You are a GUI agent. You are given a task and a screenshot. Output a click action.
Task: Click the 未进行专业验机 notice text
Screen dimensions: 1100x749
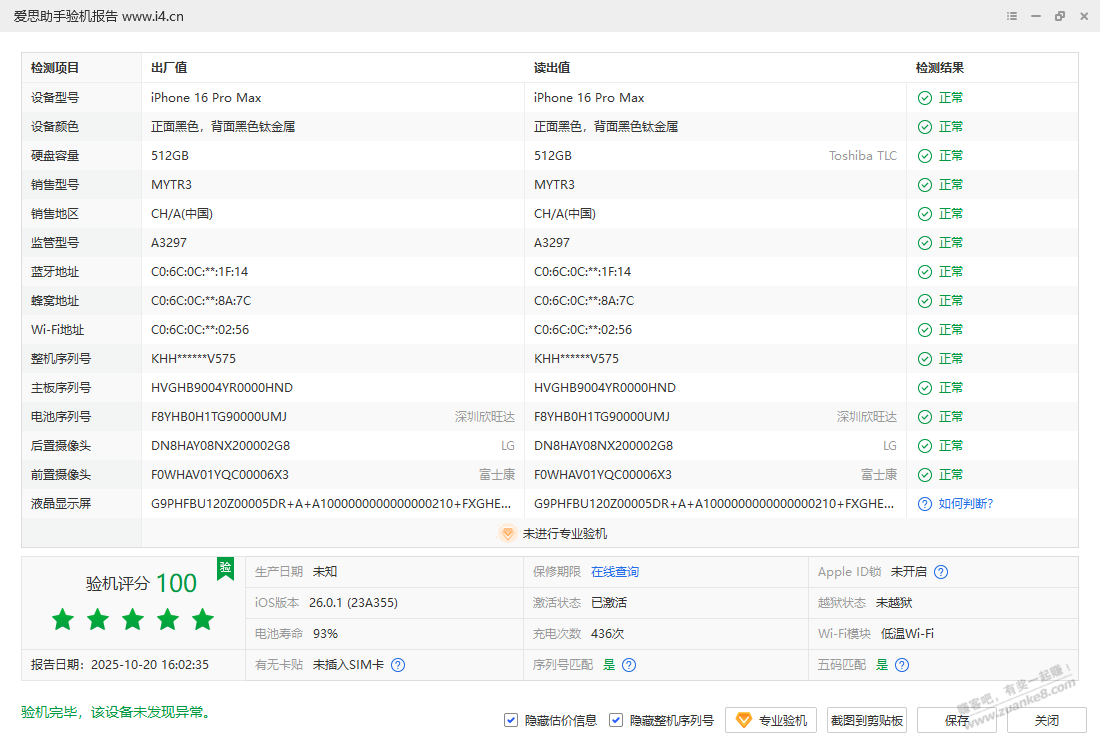click(564, 534)
